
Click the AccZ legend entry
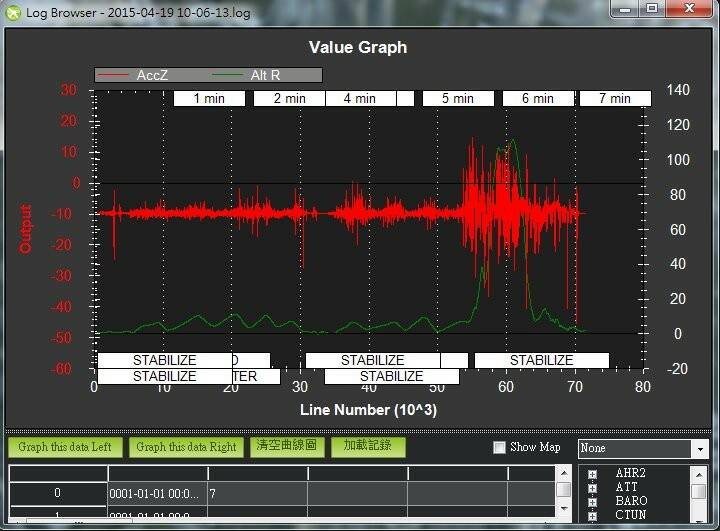[133, 75]
